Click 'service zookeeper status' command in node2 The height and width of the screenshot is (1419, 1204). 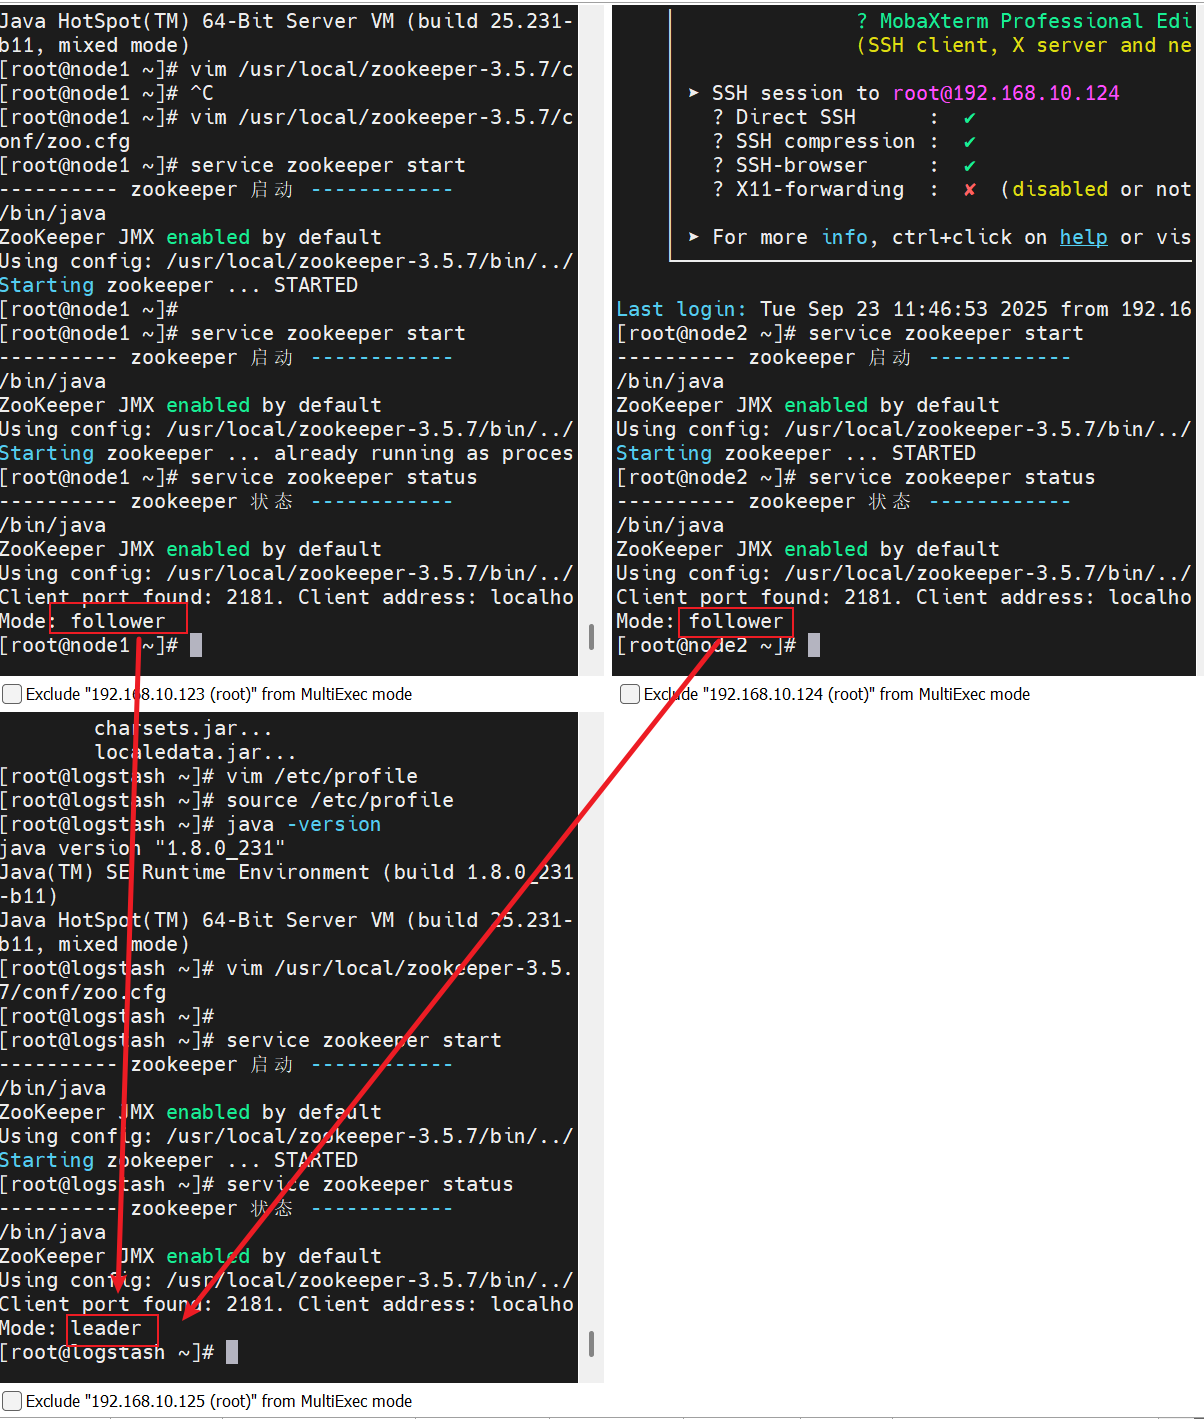[952, 477]
